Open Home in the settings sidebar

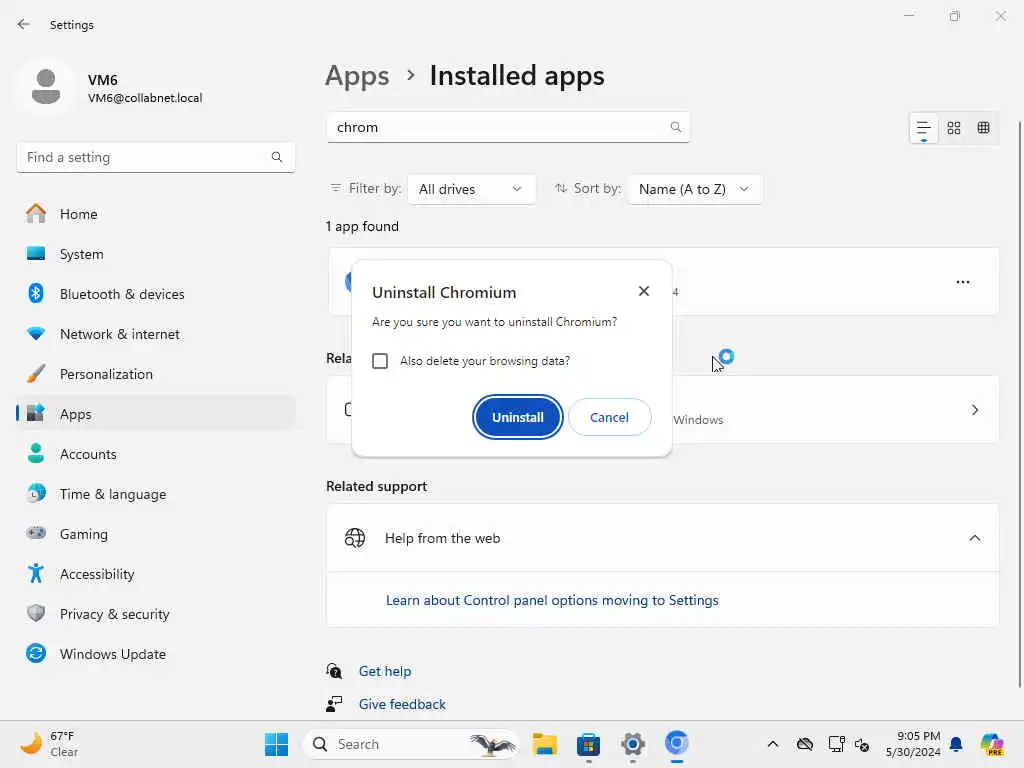155,214
